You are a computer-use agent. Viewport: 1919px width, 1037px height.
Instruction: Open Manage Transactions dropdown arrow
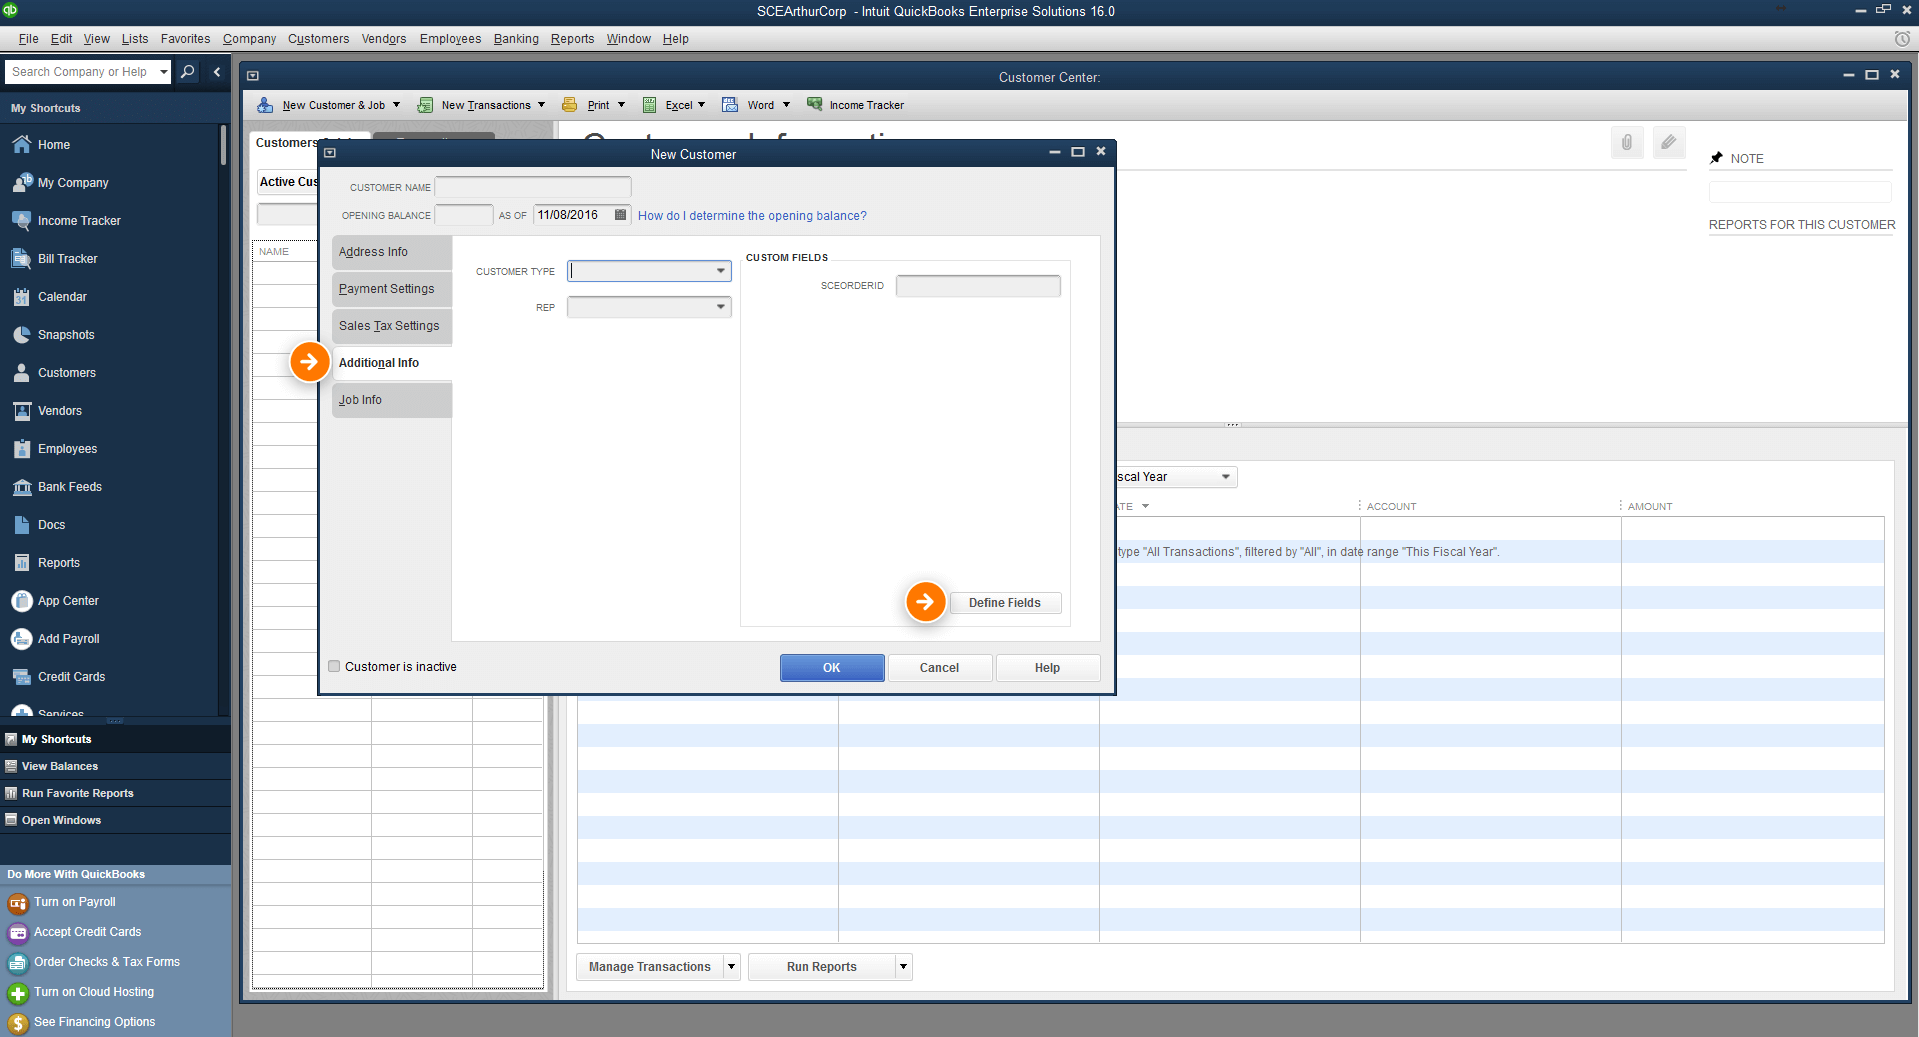731,967
